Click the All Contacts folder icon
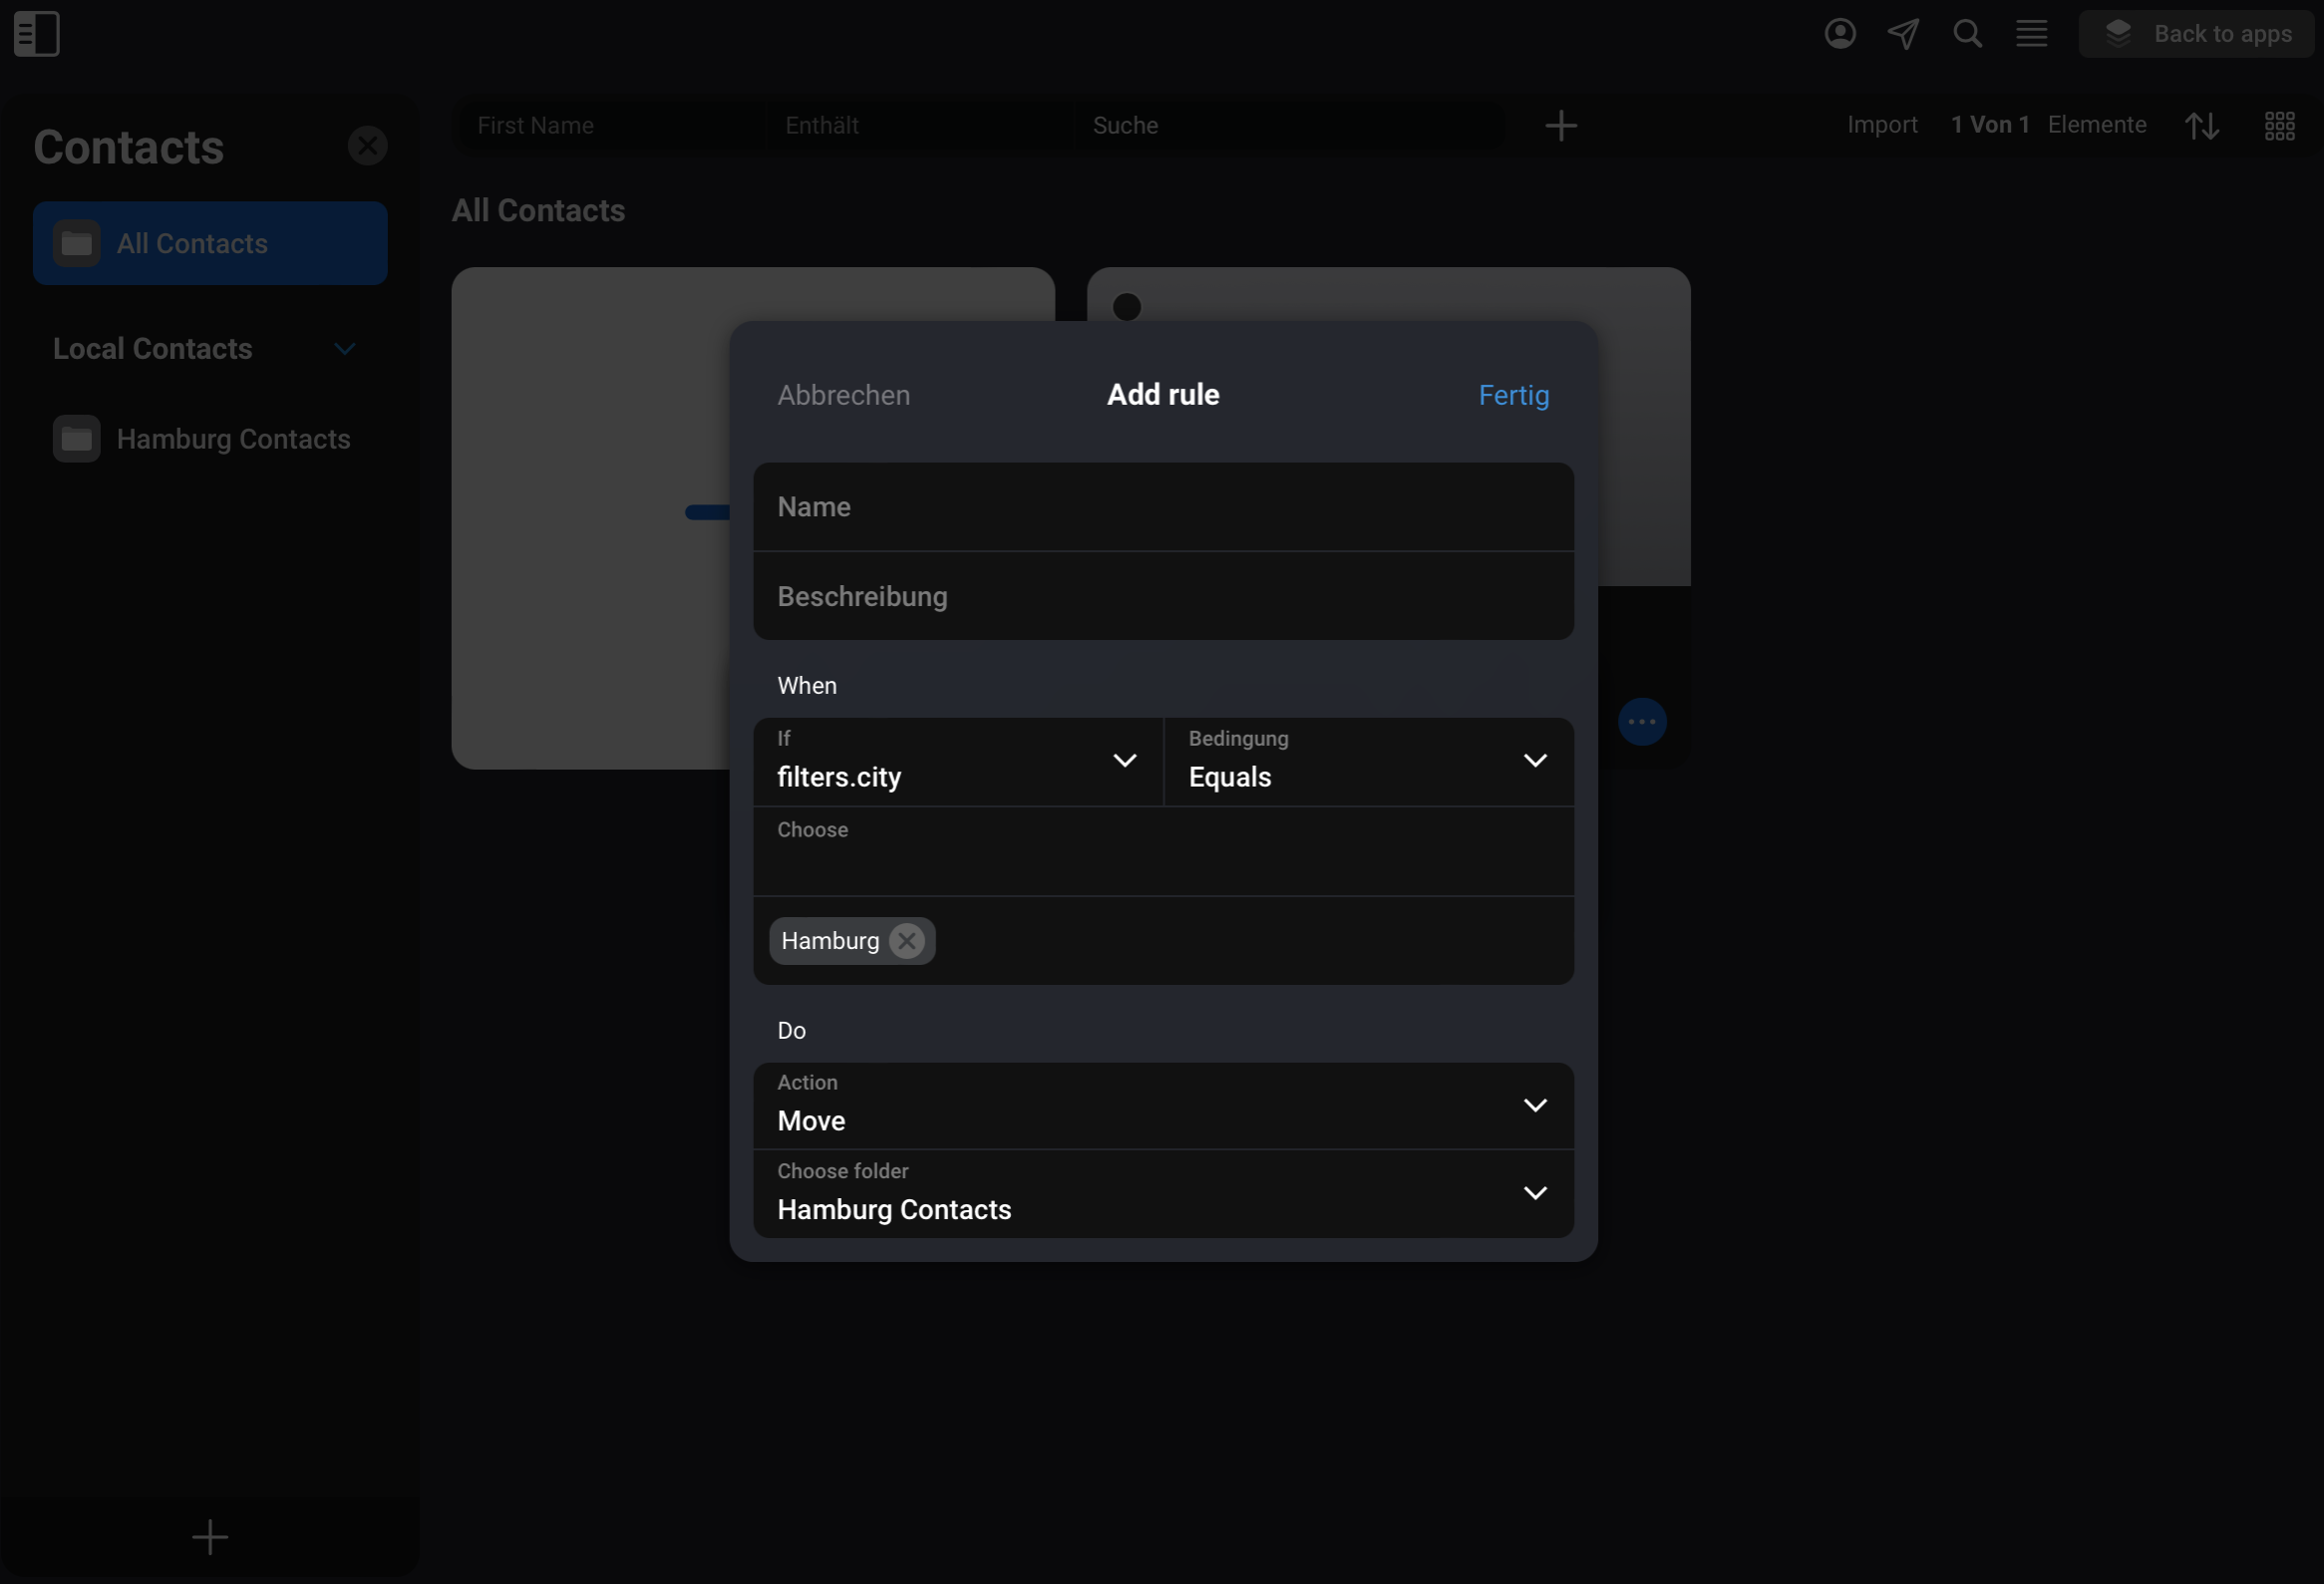The image size is (2324, 1584). (76, 243)
